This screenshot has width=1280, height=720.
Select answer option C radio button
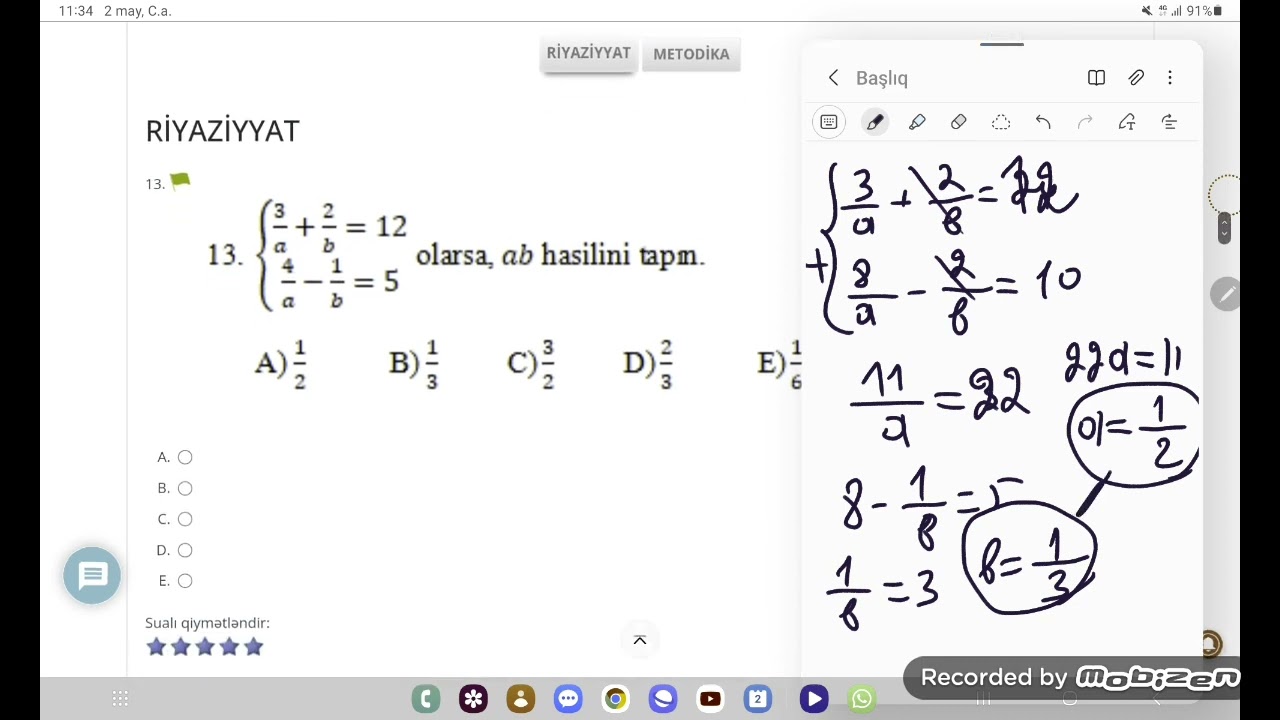click(185, 519)
